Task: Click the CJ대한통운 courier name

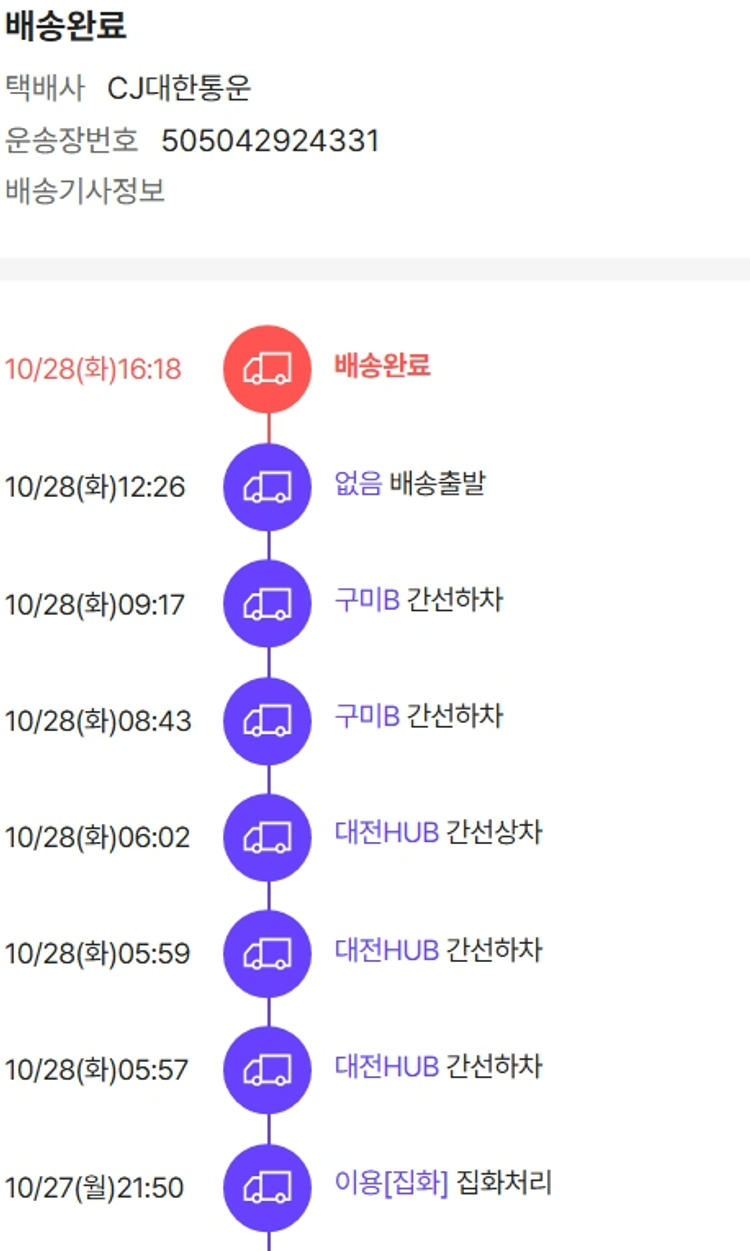Action: coord(179,89)
